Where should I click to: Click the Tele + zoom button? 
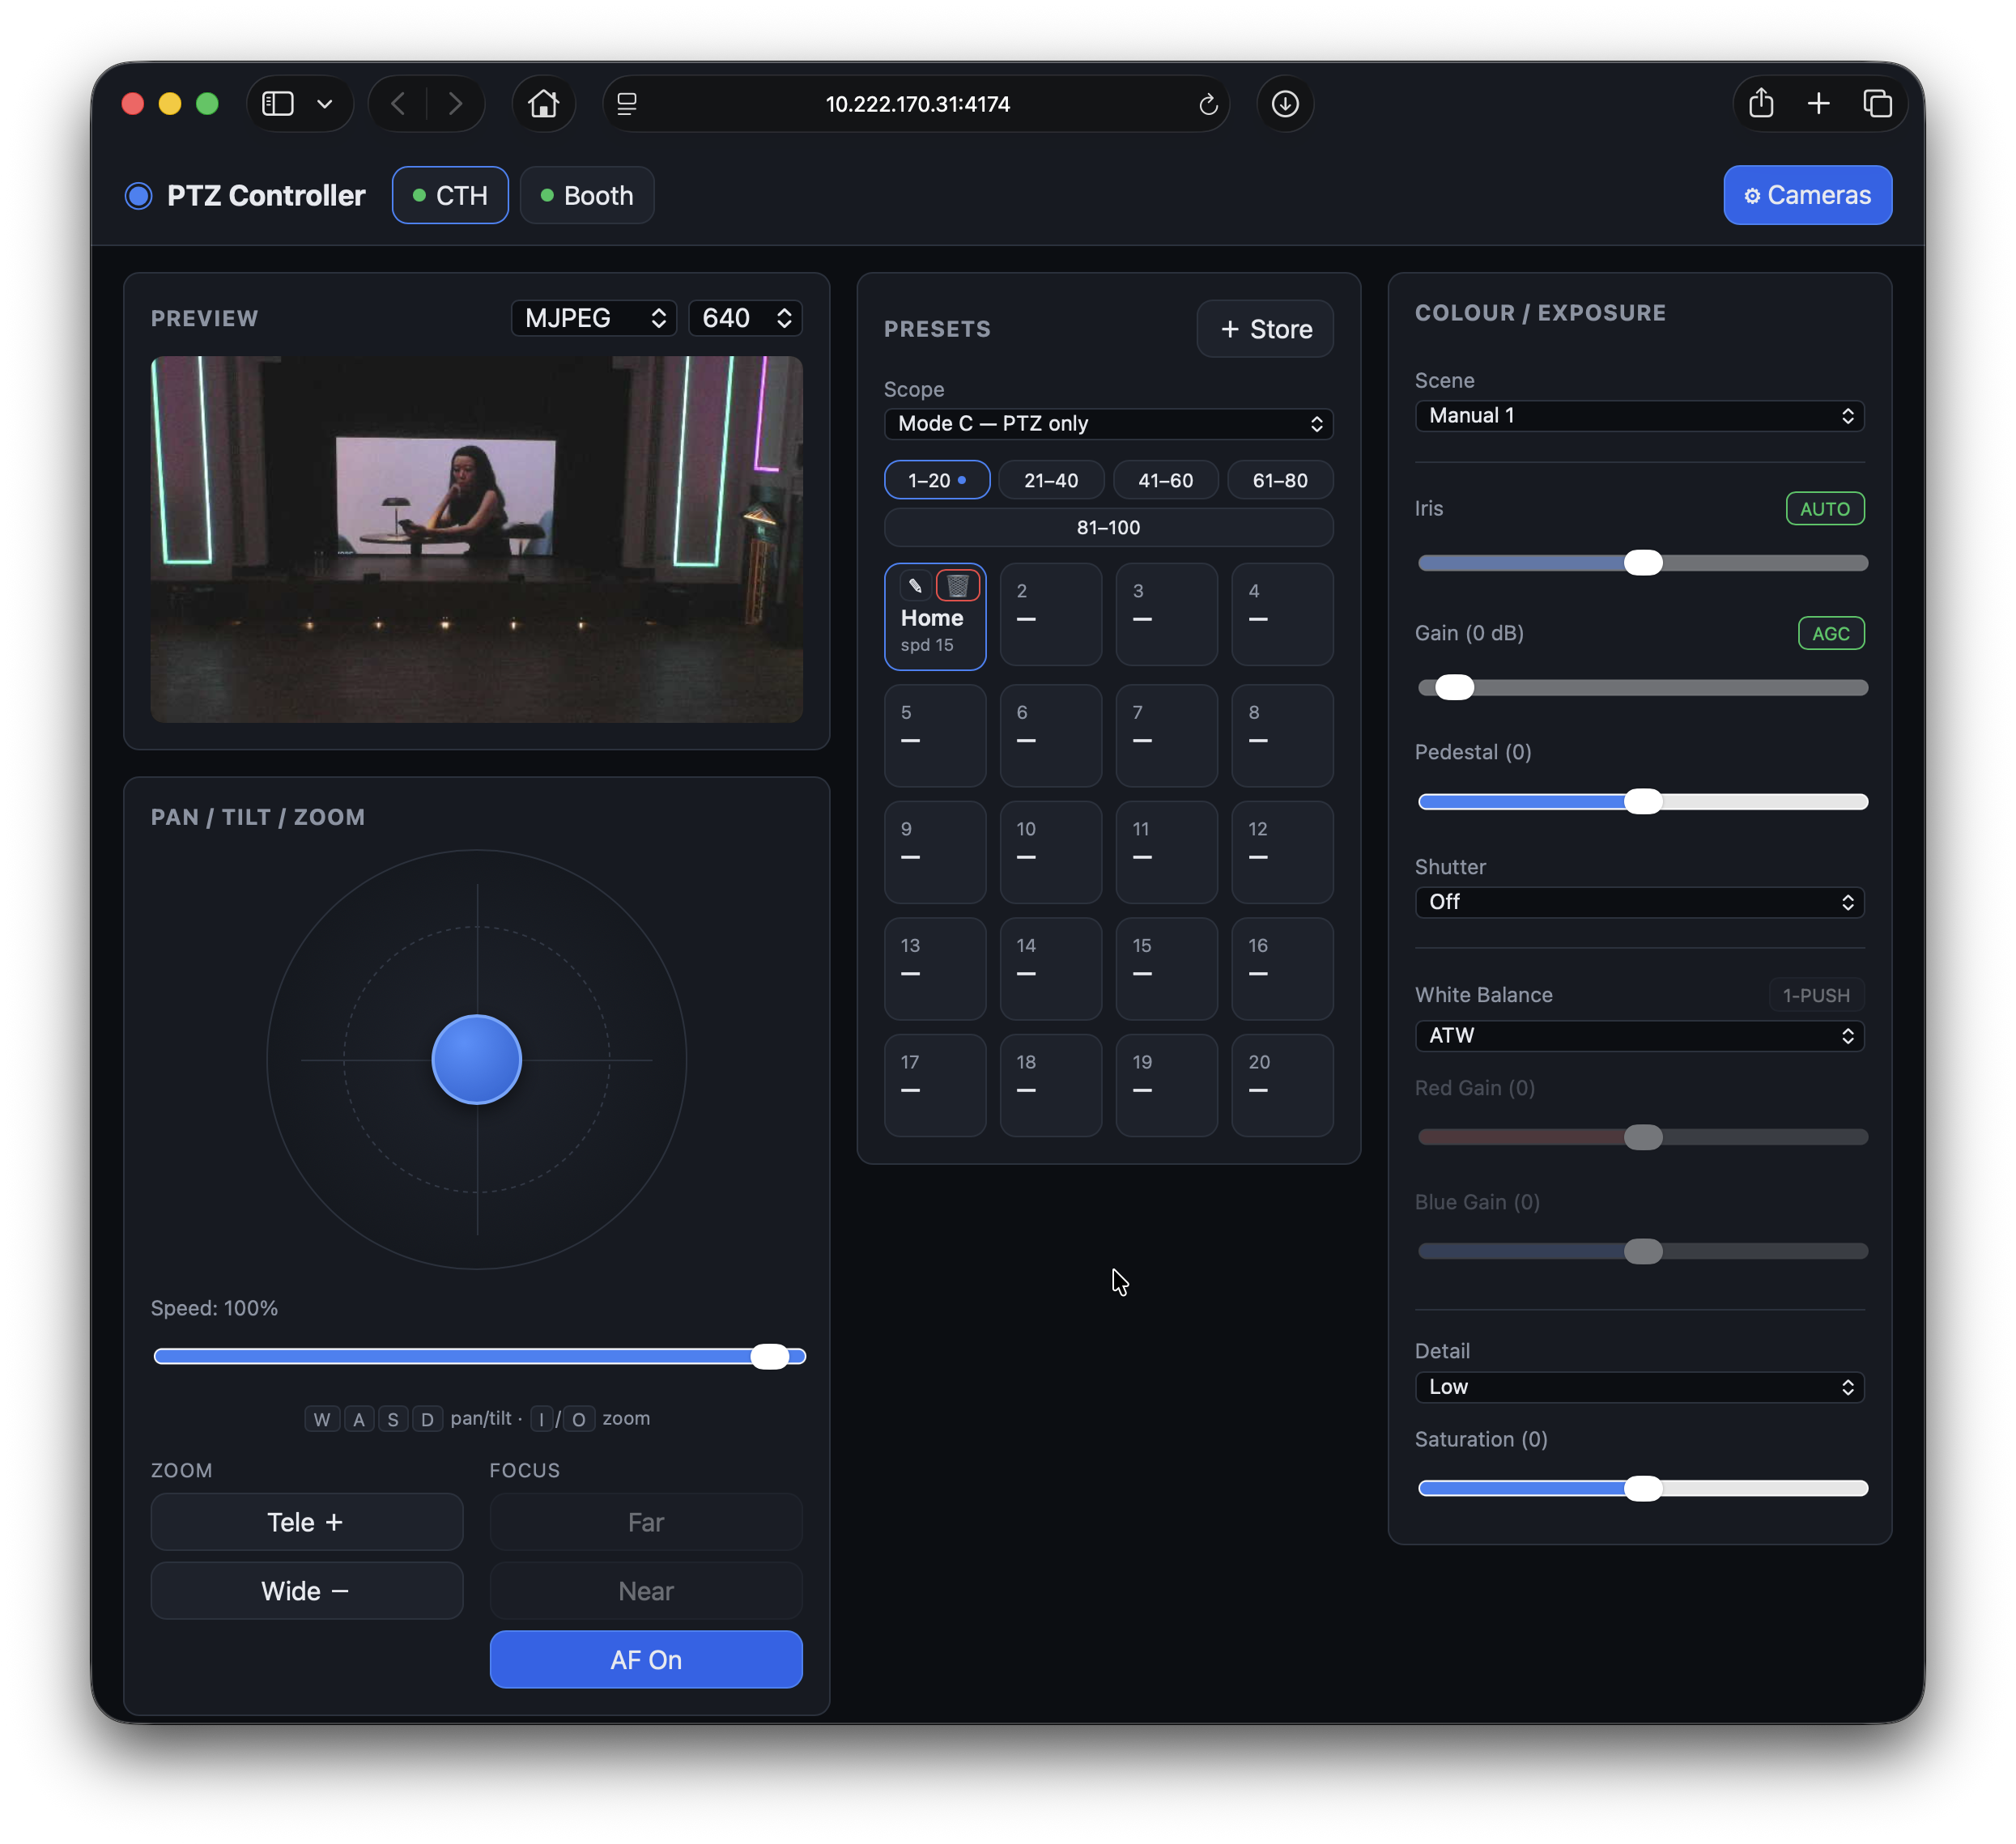[x=307, y=1522]
